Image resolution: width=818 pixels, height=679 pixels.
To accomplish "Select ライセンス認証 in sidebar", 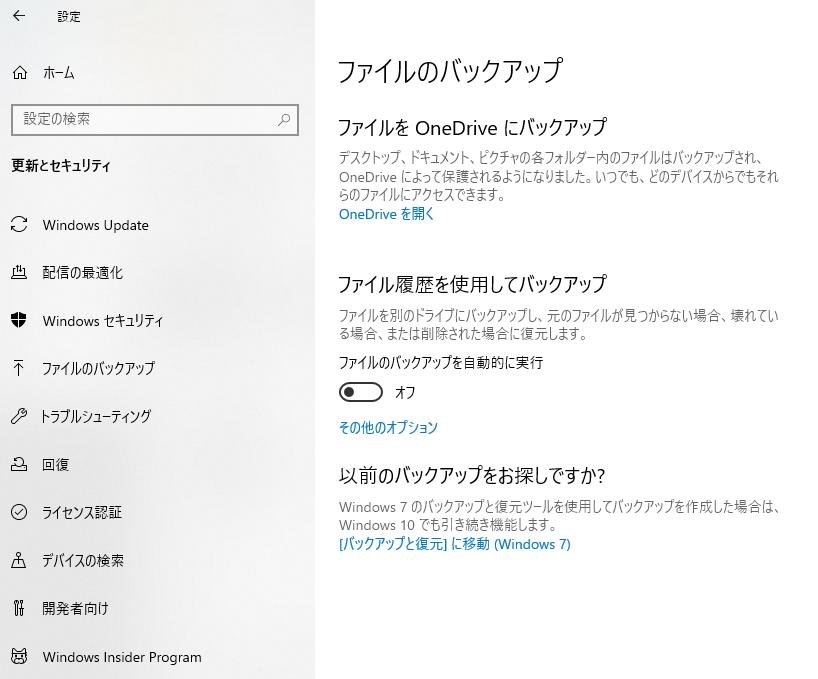I will (x=82, y=512).
